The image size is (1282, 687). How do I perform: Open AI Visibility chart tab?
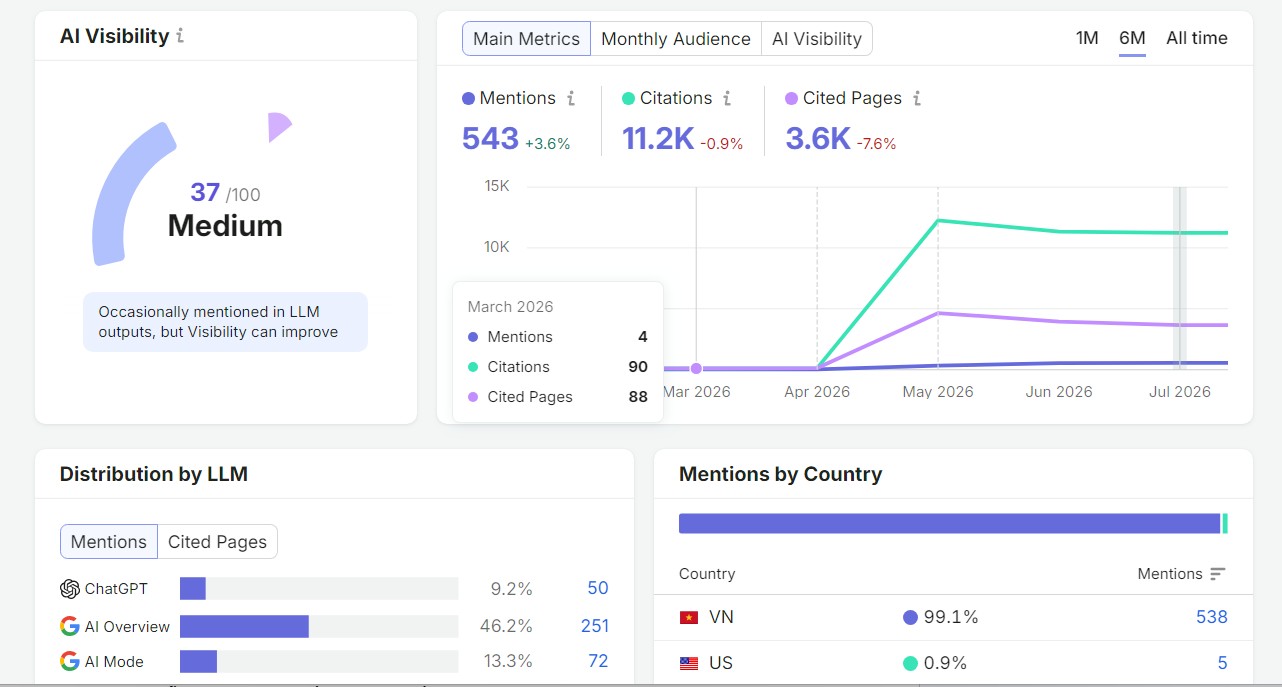tap(817, 39)
